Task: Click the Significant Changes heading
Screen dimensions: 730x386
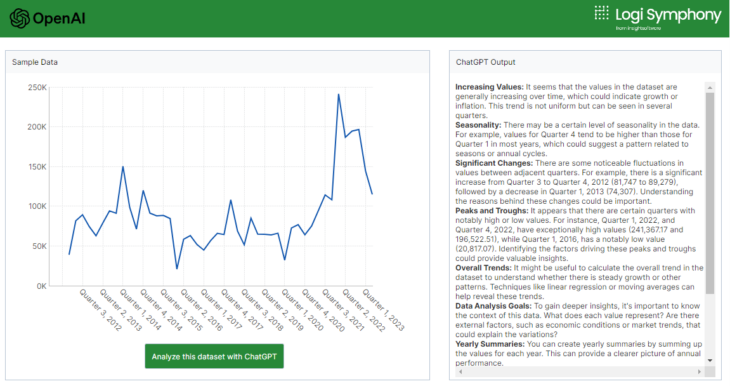Action: point(494,163)
